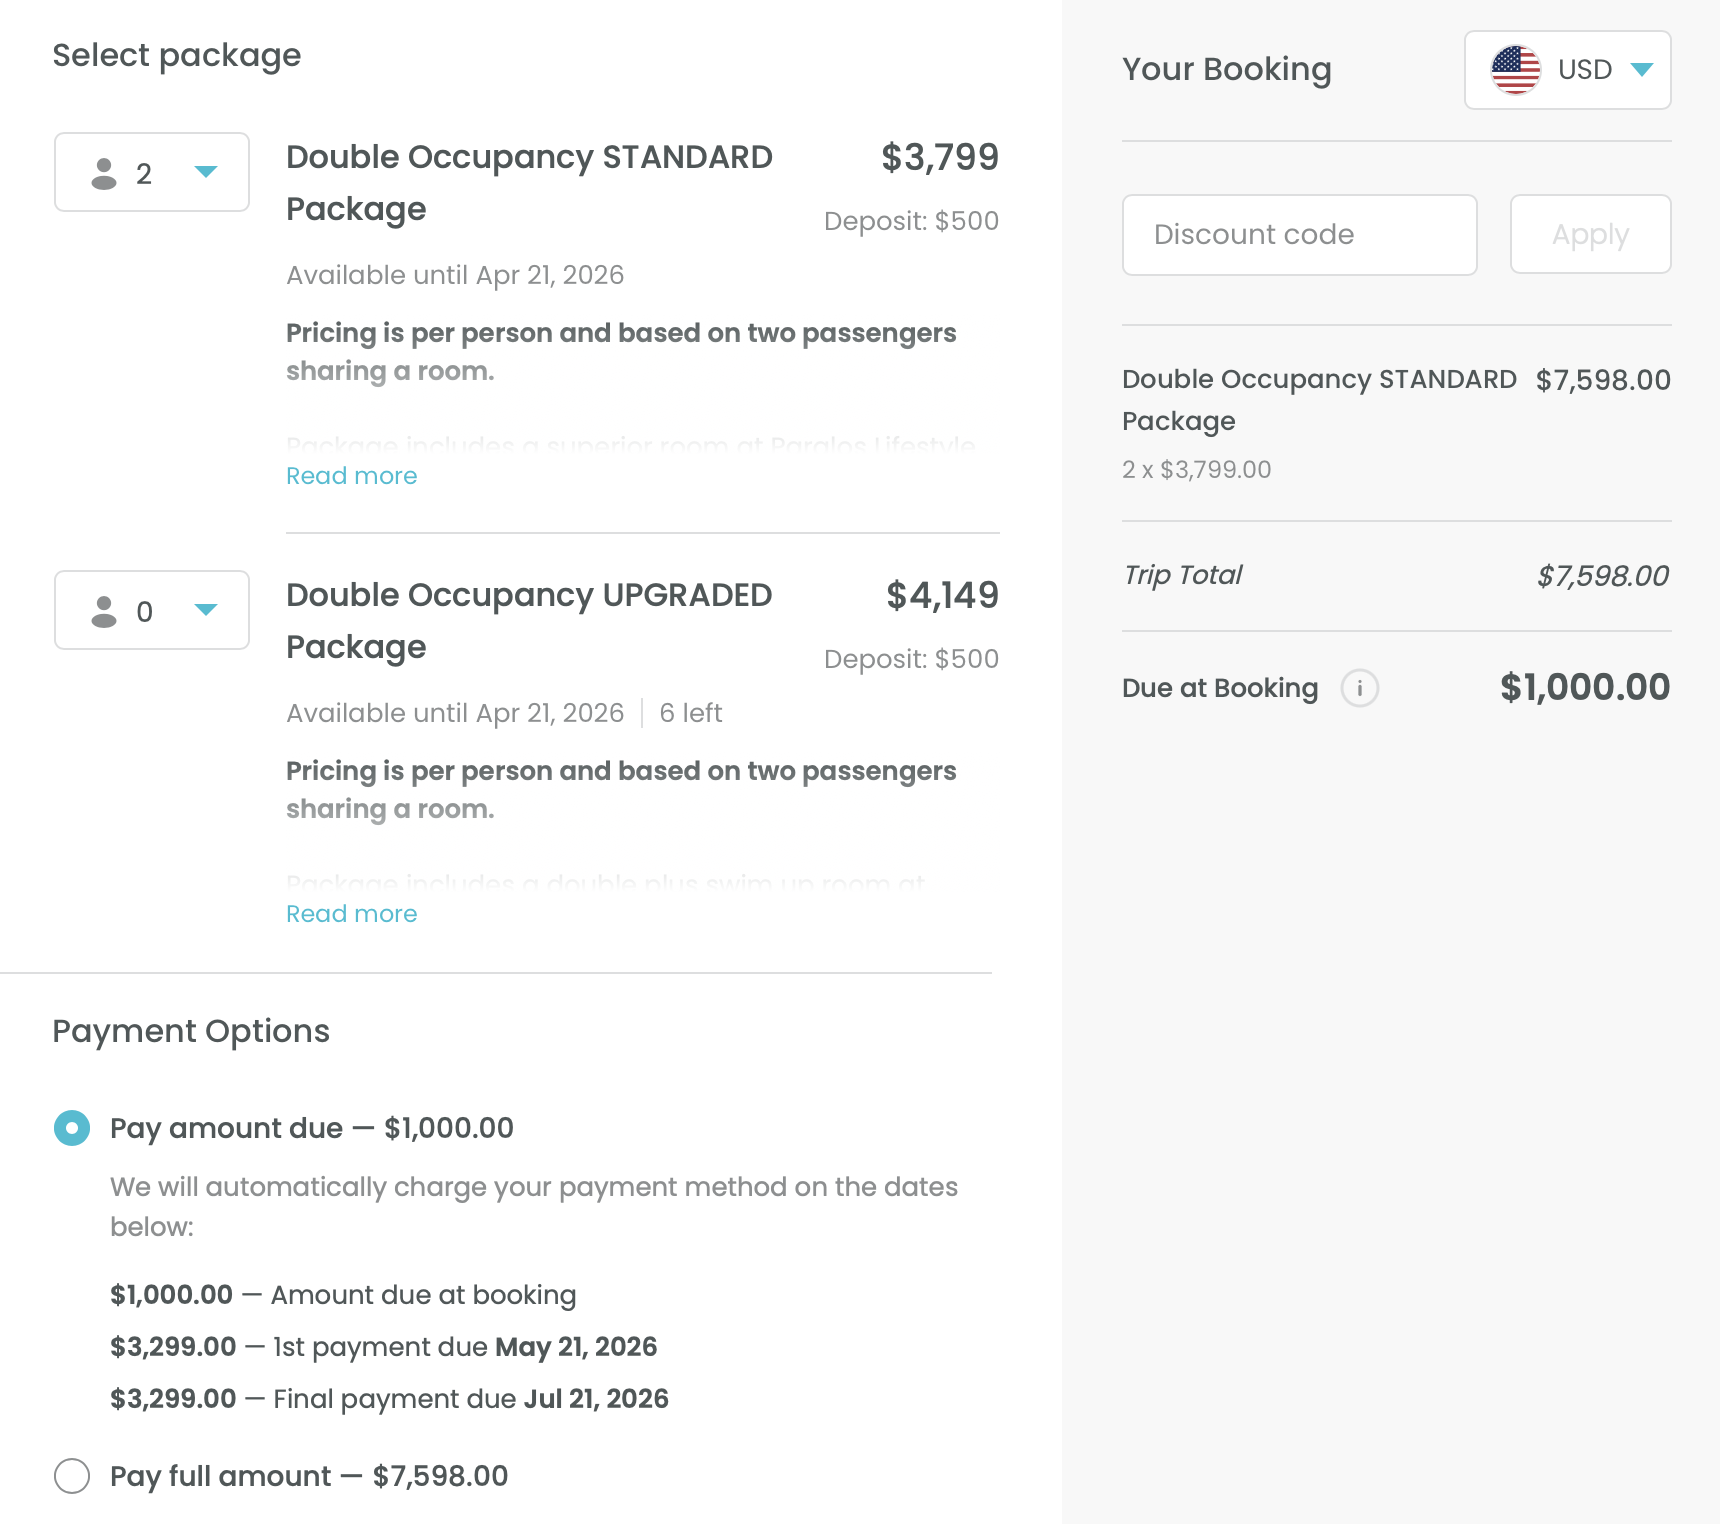1720x1524 pixels.
Task: Click the arrow in the STANDARD package quantity box
Action: (206, 172)
